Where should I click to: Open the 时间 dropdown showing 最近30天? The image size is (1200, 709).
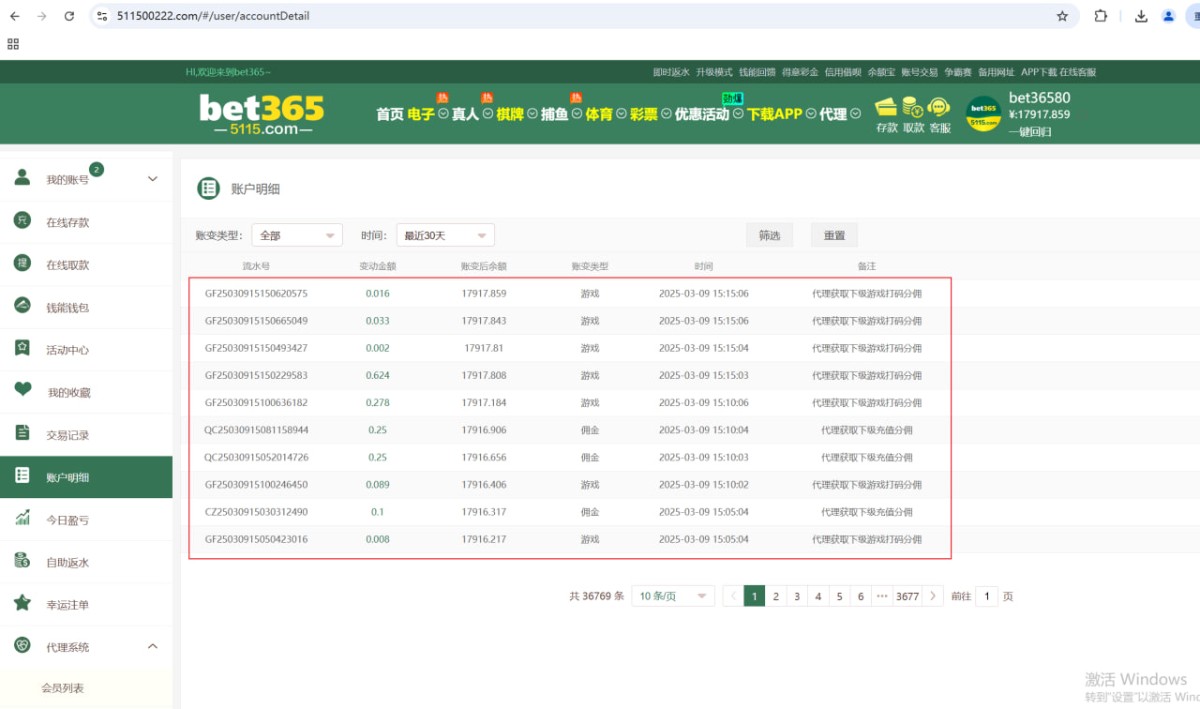click(x=445, y=235)
